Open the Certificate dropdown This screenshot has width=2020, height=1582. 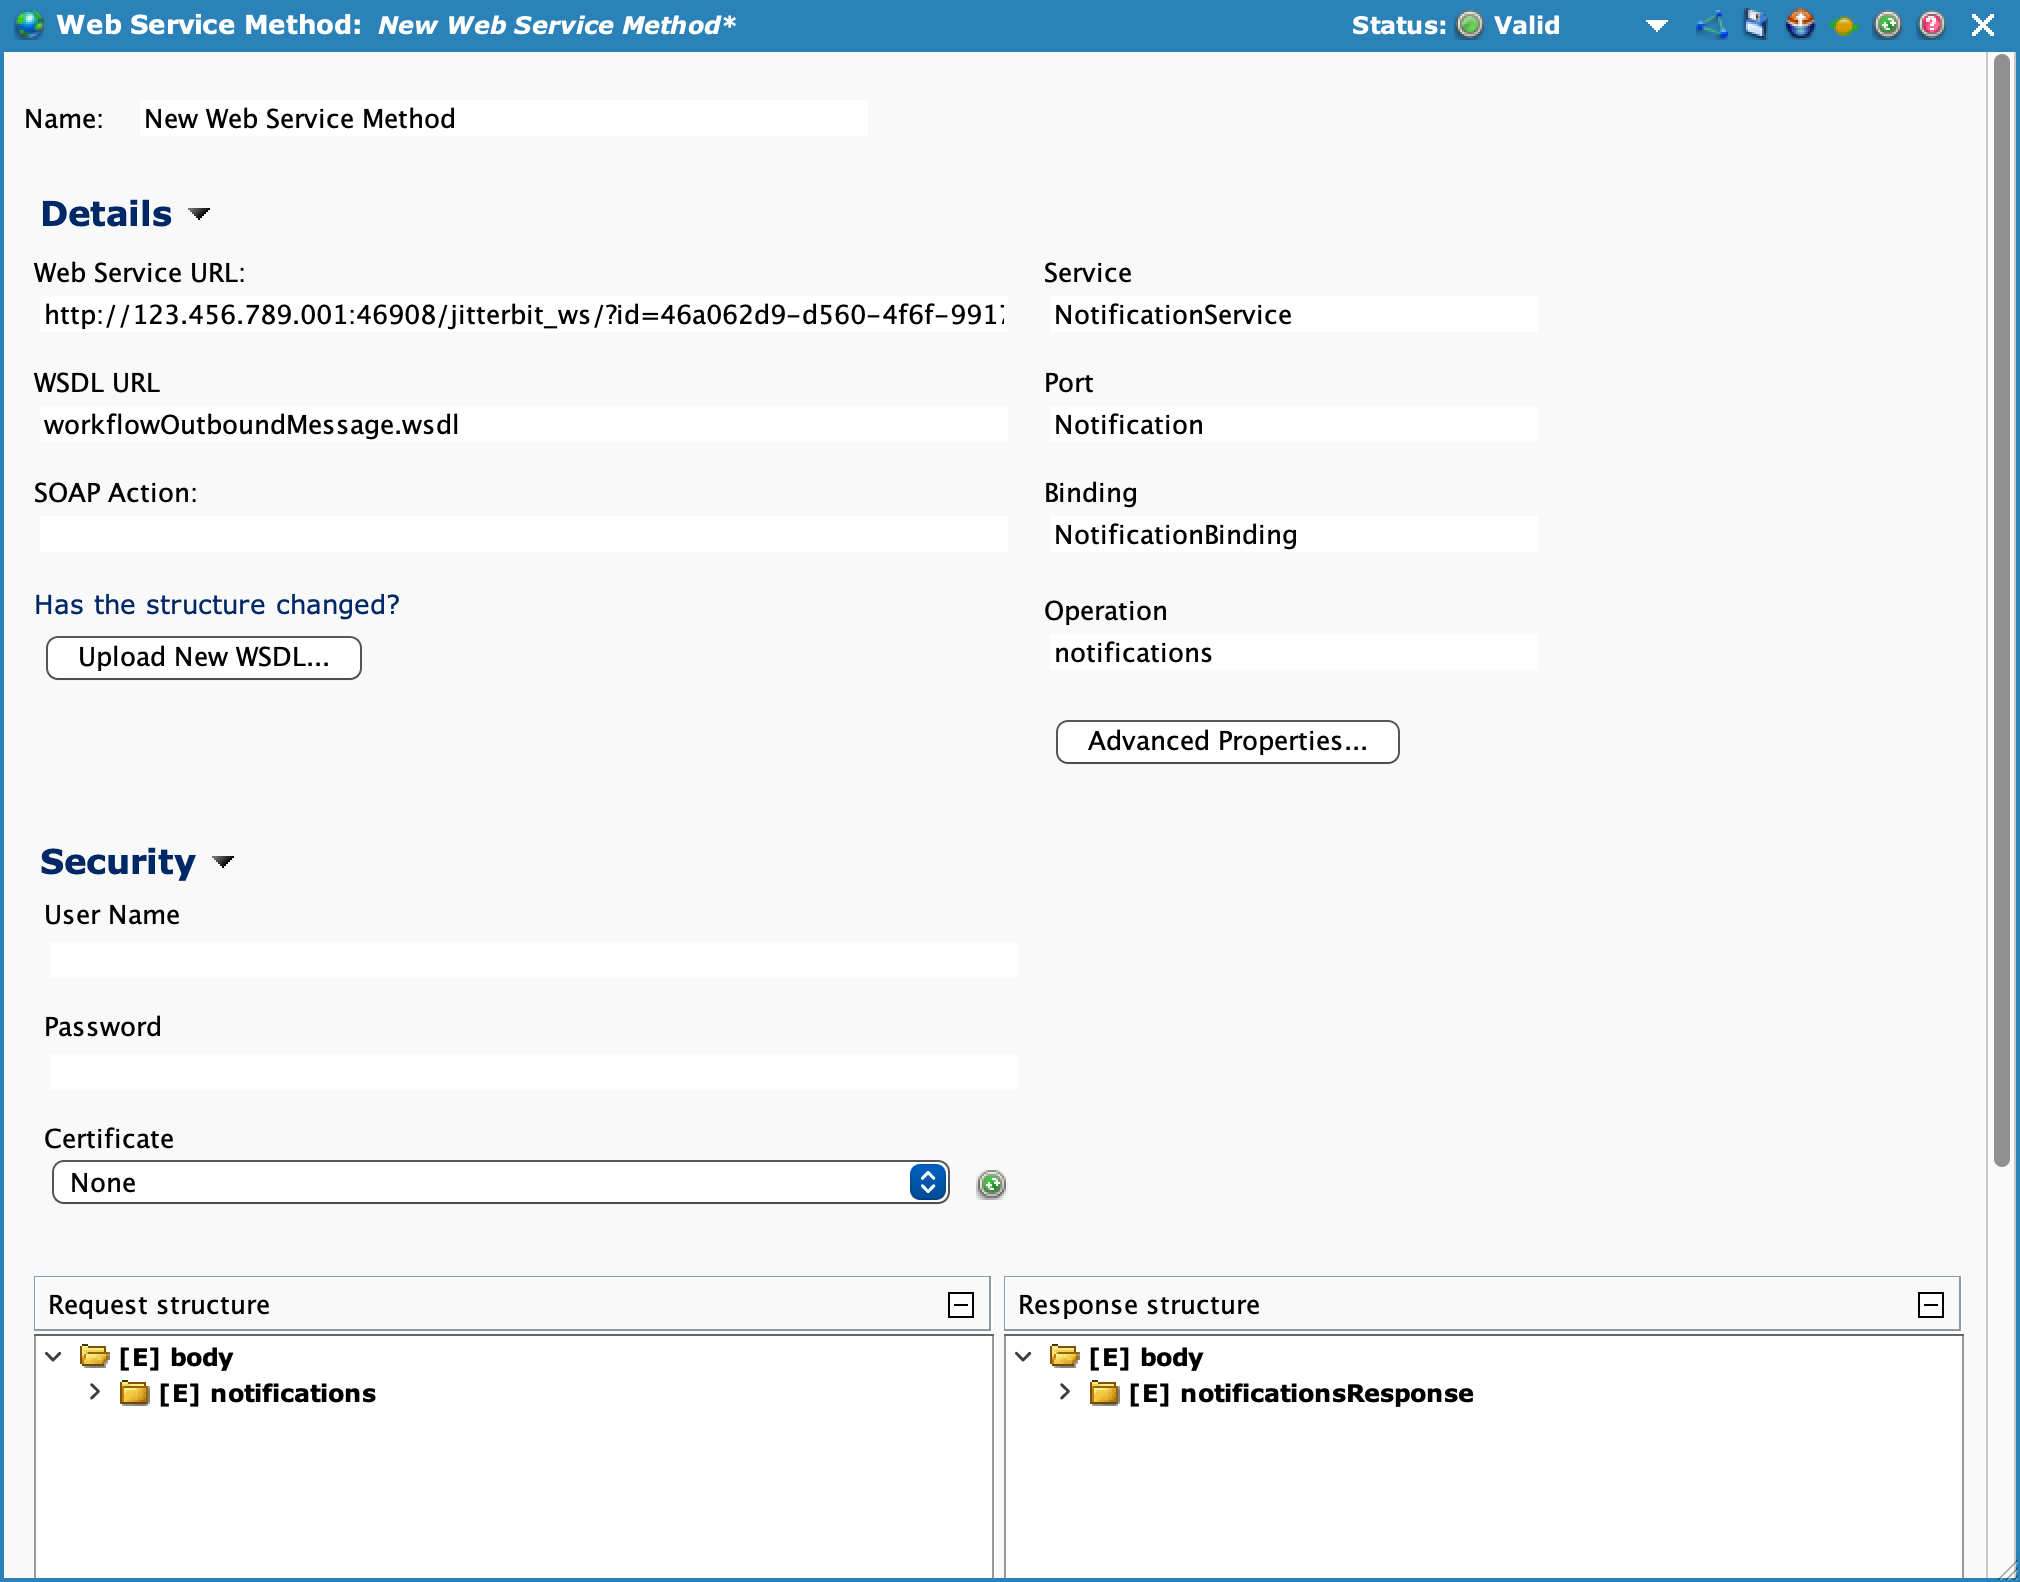pyautogui.click(x=927, y=1181)
